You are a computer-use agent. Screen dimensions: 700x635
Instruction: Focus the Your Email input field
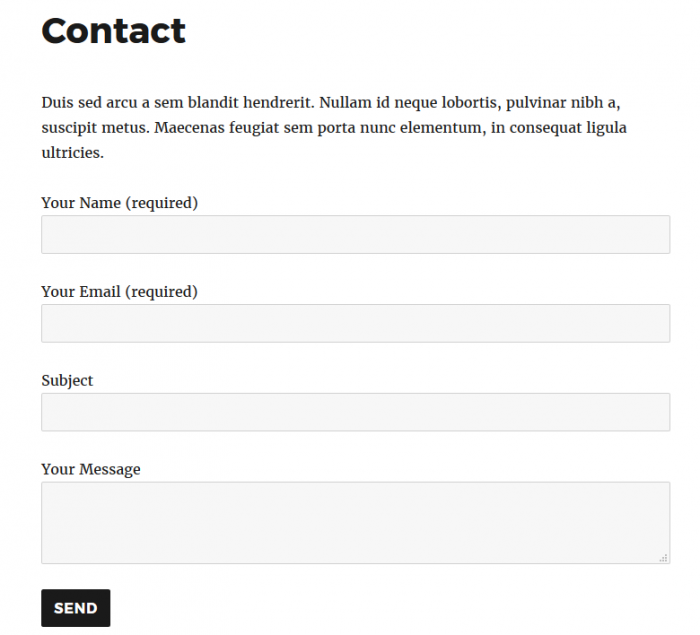click(x=355, y=324)
